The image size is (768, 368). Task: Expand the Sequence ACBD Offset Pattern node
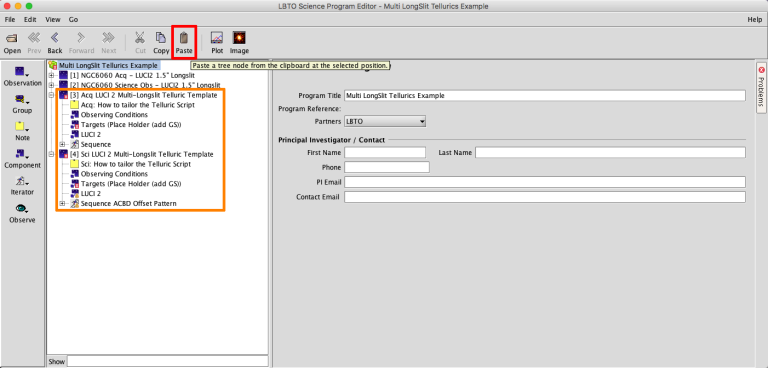[62, 203]
